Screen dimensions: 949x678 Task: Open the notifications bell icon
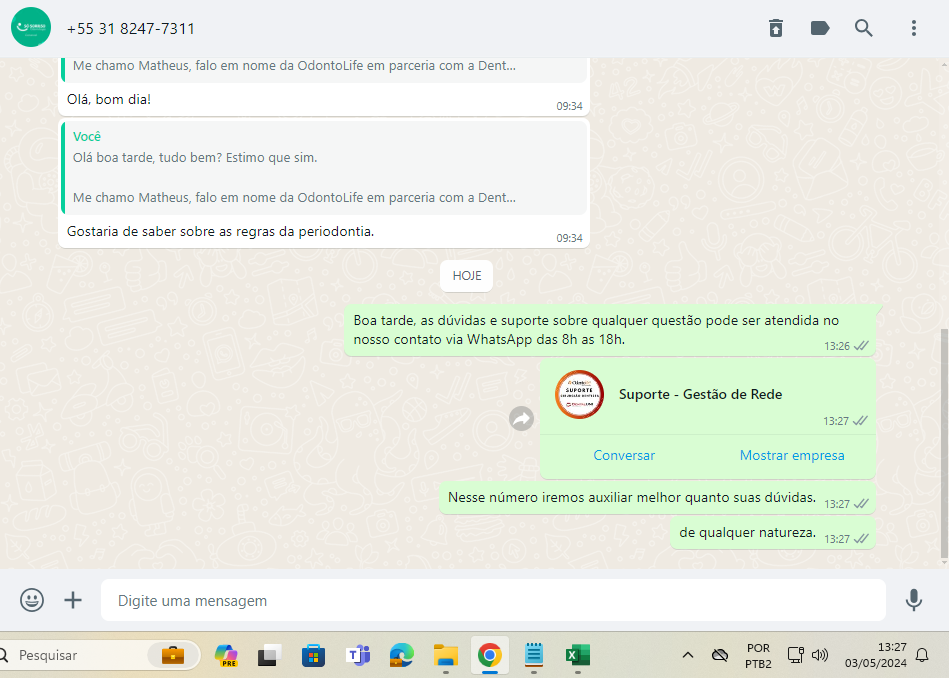click(922, 655)
